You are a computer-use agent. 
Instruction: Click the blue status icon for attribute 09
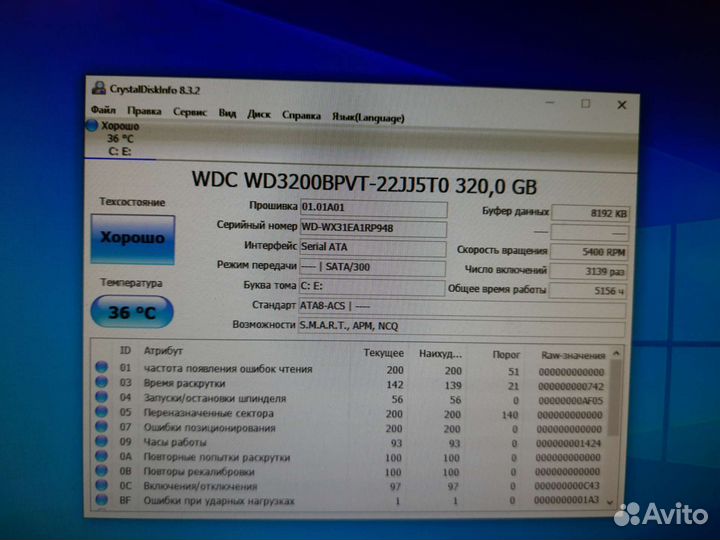point(101,442)
